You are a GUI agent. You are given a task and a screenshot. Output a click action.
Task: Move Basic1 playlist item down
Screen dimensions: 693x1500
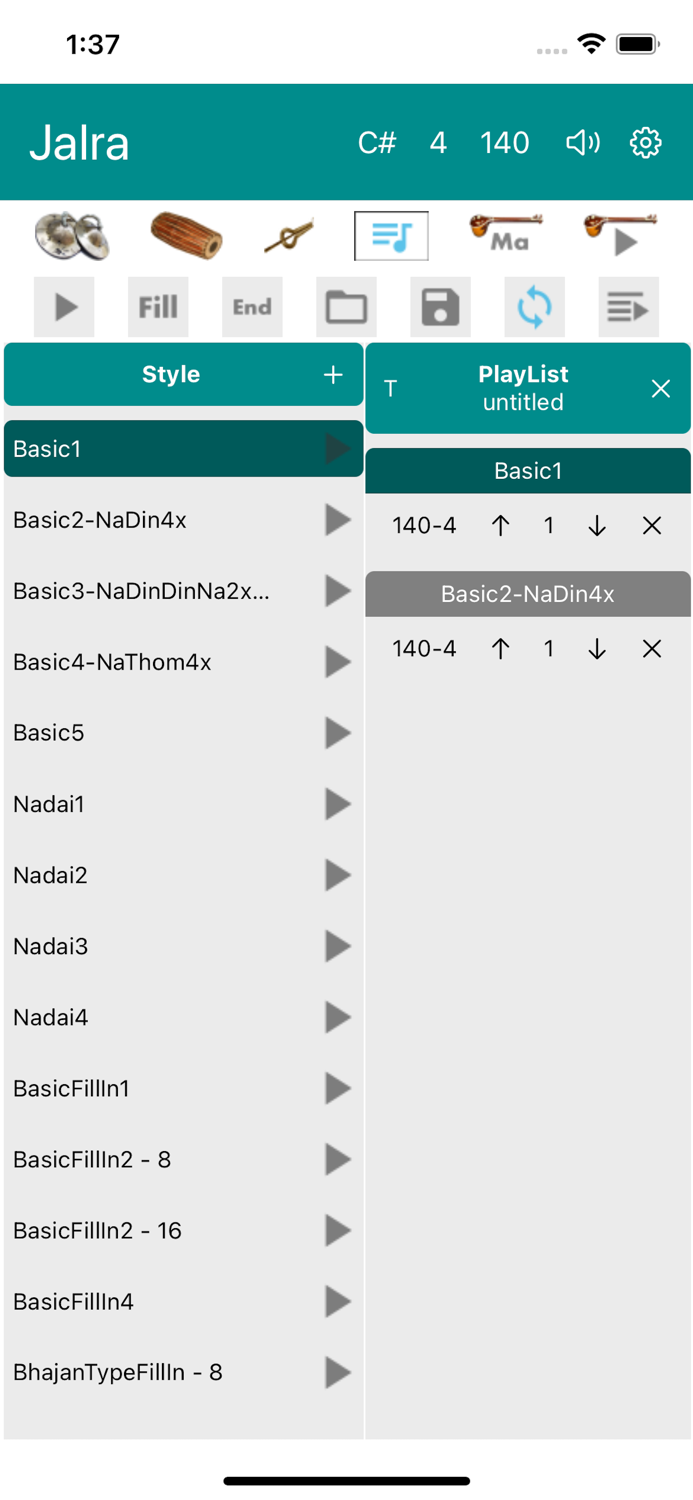597,526
